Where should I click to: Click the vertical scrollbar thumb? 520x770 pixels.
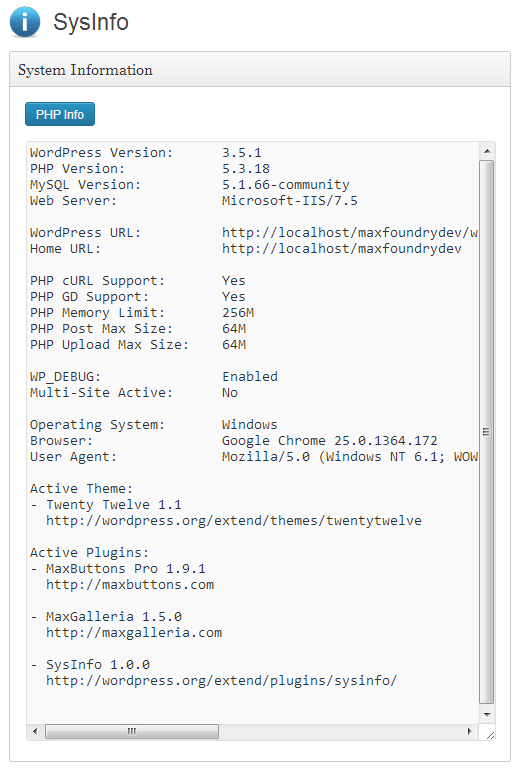(487, 432)
